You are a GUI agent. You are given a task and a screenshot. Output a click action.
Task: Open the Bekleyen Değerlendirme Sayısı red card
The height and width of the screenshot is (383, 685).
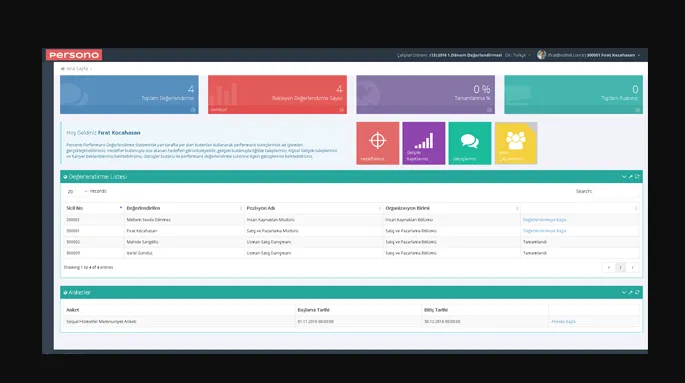[x=277, y=94]
